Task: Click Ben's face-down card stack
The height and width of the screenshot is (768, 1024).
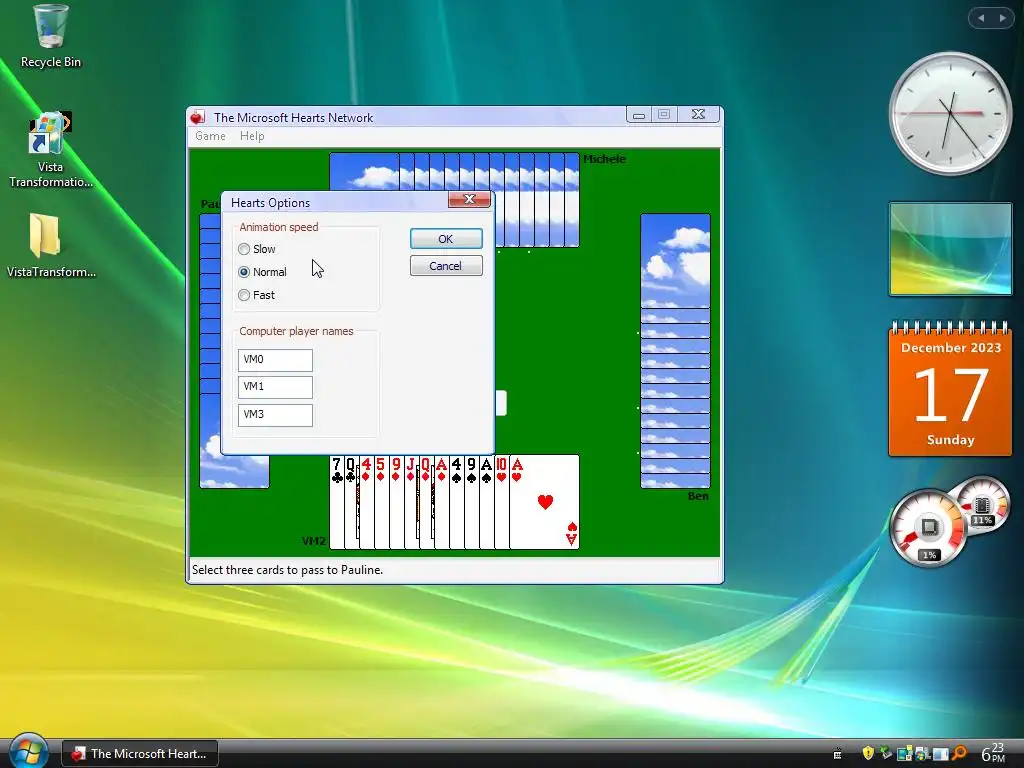Action: coord(675,351)
